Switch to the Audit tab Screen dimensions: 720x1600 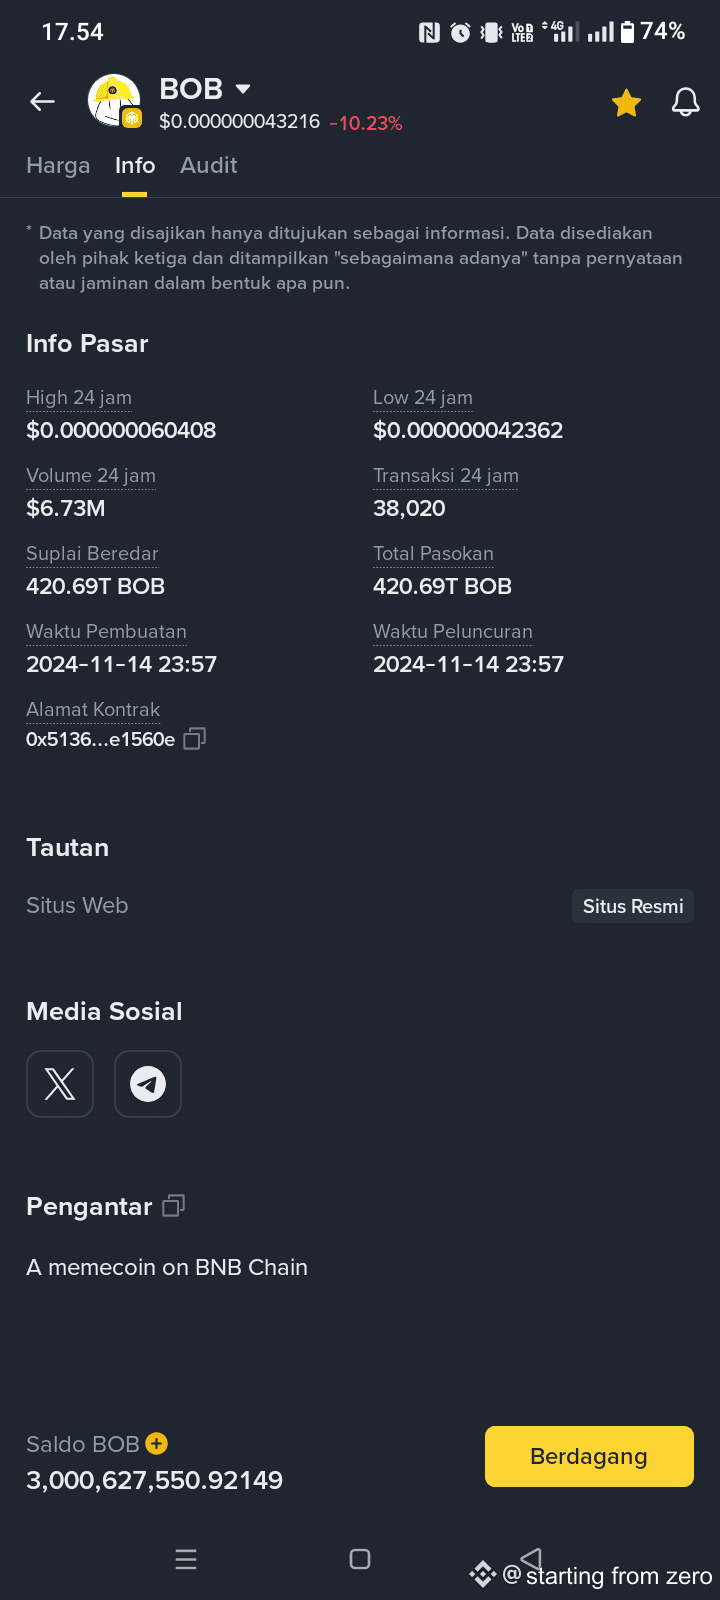208,165
